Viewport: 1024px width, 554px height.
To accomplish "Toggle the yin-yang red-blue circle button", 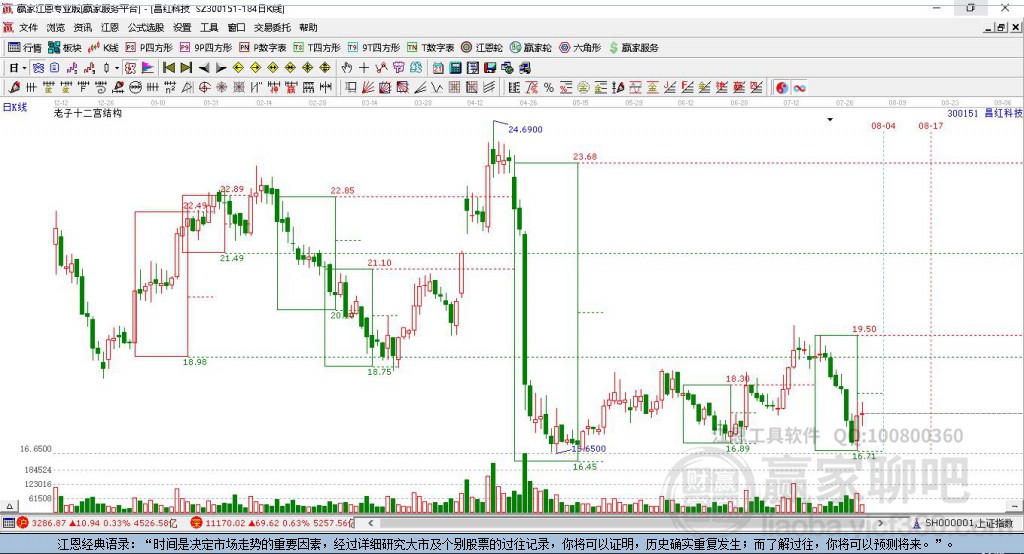I will pos(782,88).
